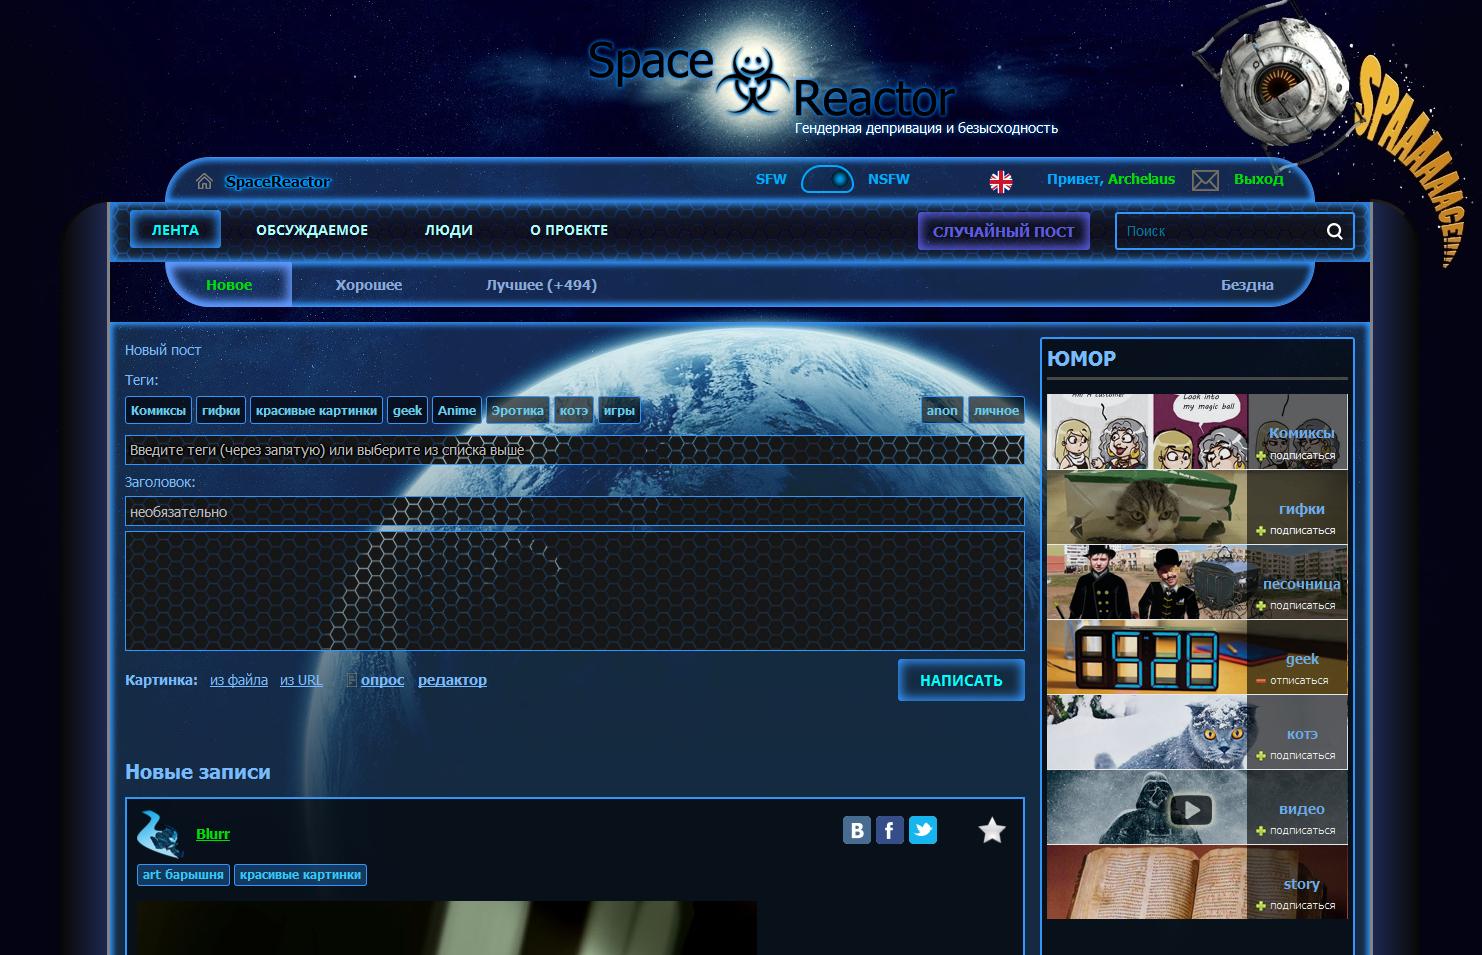Click the Новые записи heading
This screenshot has width=1482, height=955.
tap(198, 772)
